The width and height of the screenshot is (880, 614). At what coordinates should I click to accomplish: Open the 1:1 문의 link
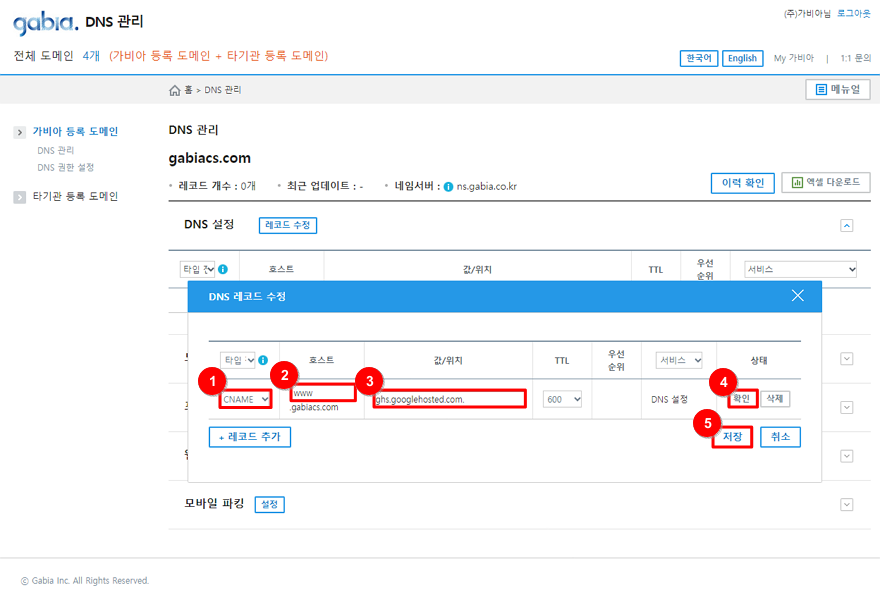click(x=855, y=58)
